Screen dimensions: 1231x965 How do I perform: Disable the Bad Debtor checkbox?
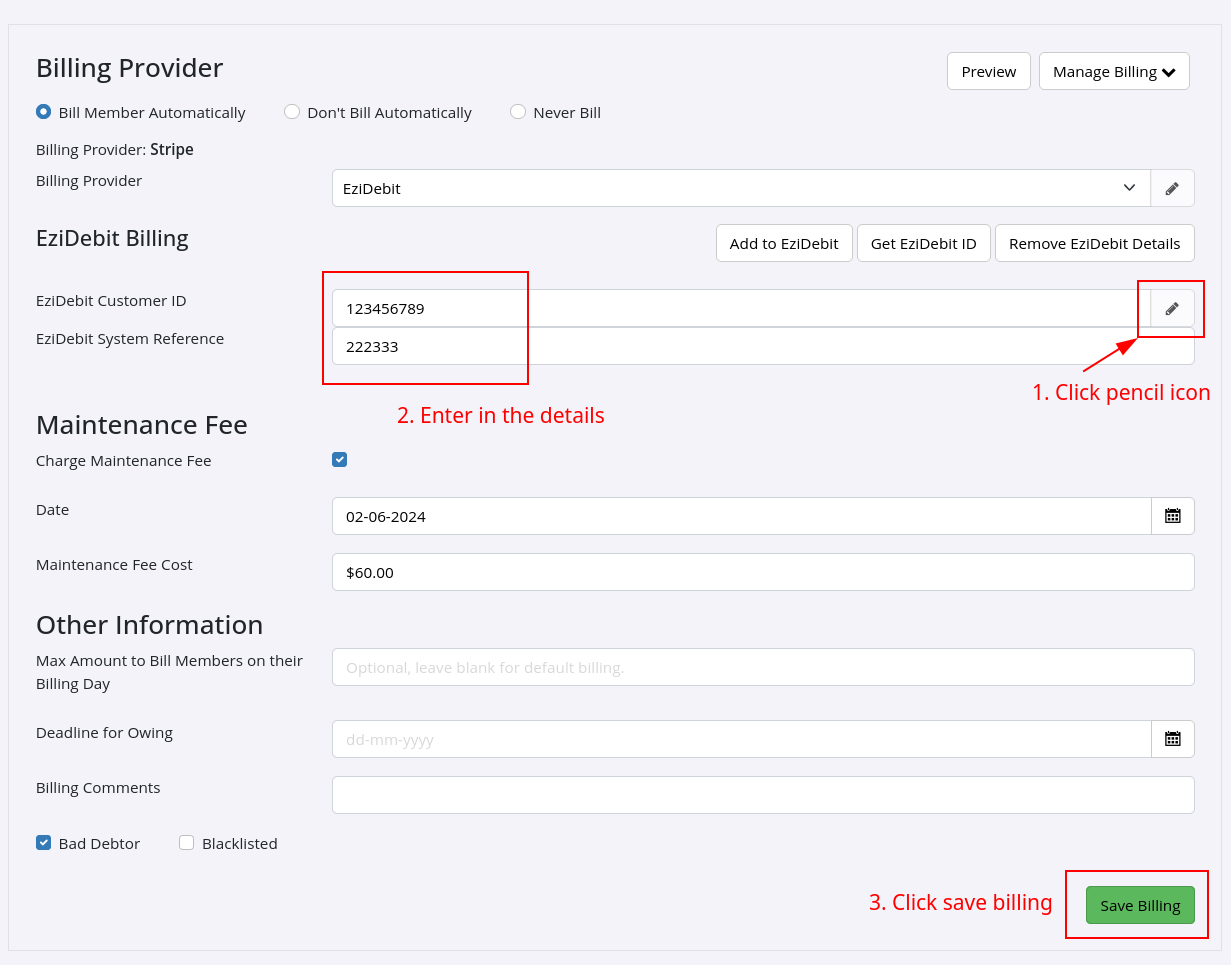pyautogui.click(x=43, y=843)
